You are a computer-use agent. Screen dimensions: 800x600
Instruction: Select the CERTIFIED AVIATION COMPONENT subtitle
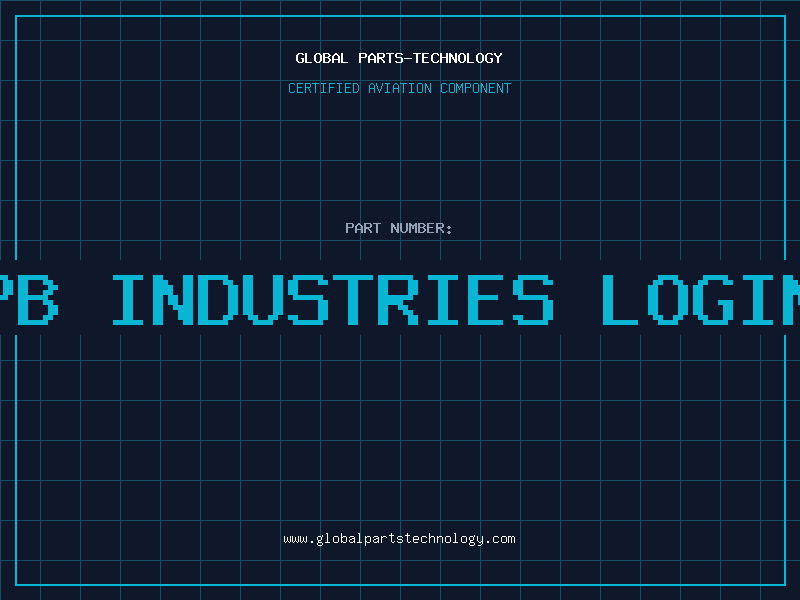pos(399,88)
